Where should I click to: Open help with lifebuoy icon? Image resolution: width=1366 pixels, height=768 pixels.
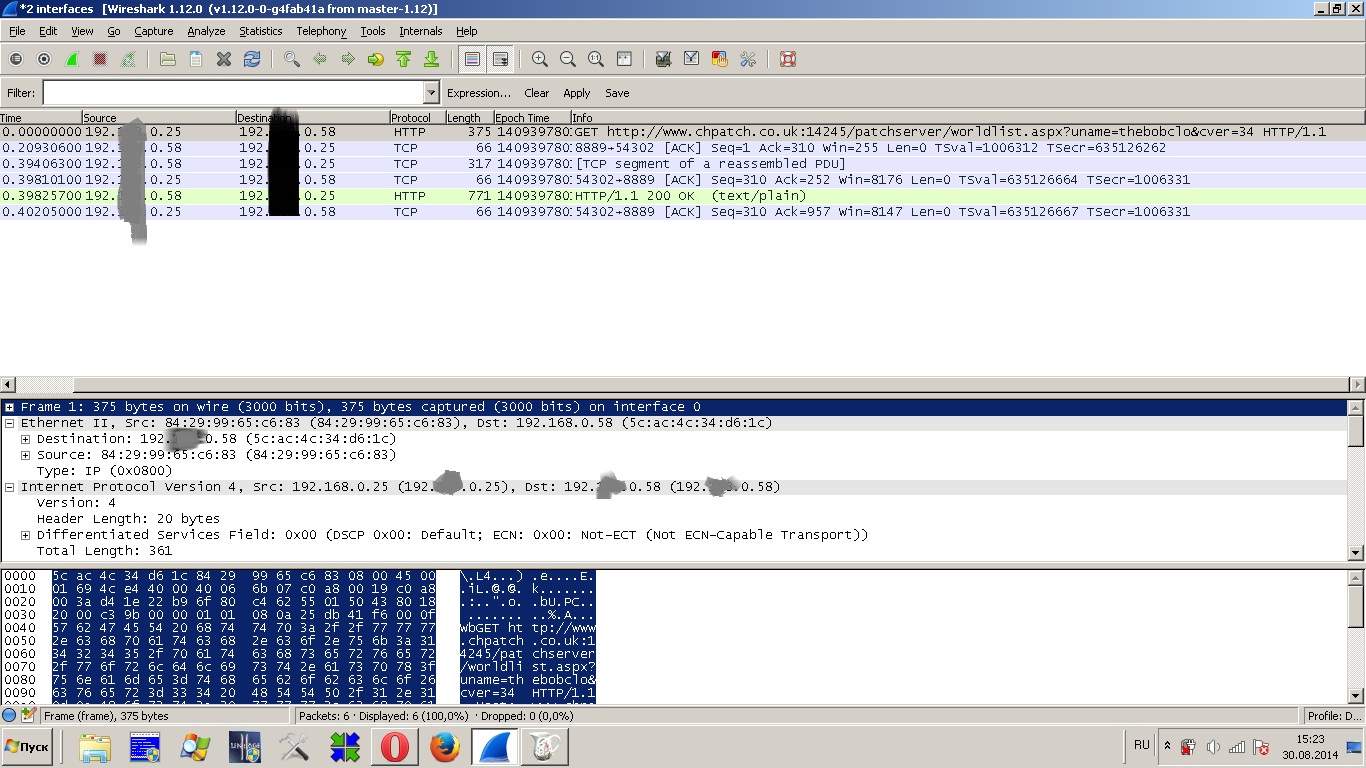788,60
